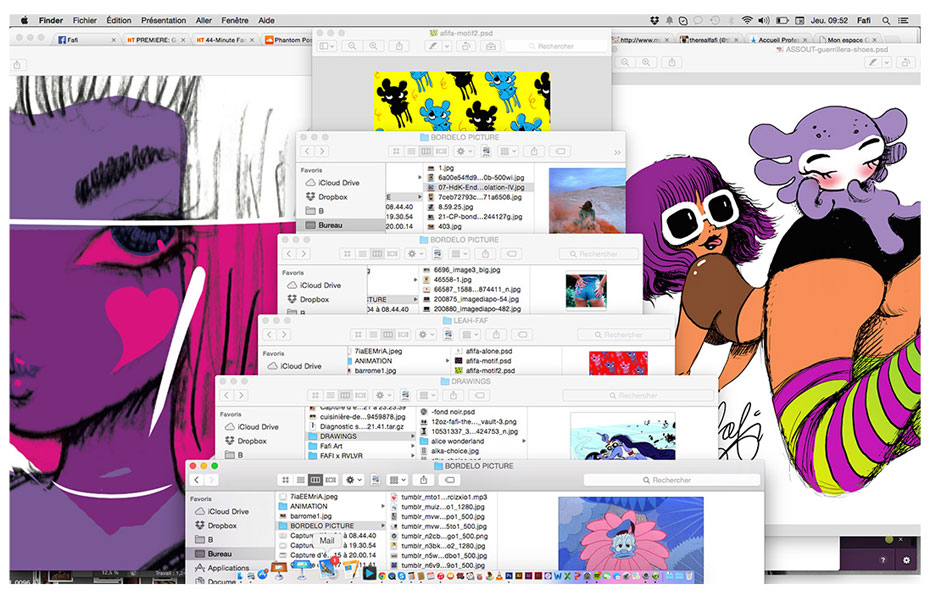Select tumblr_n2cb...go1_500.png file
The width and height of the screenshot is (930, 600).
coord(444,536)
